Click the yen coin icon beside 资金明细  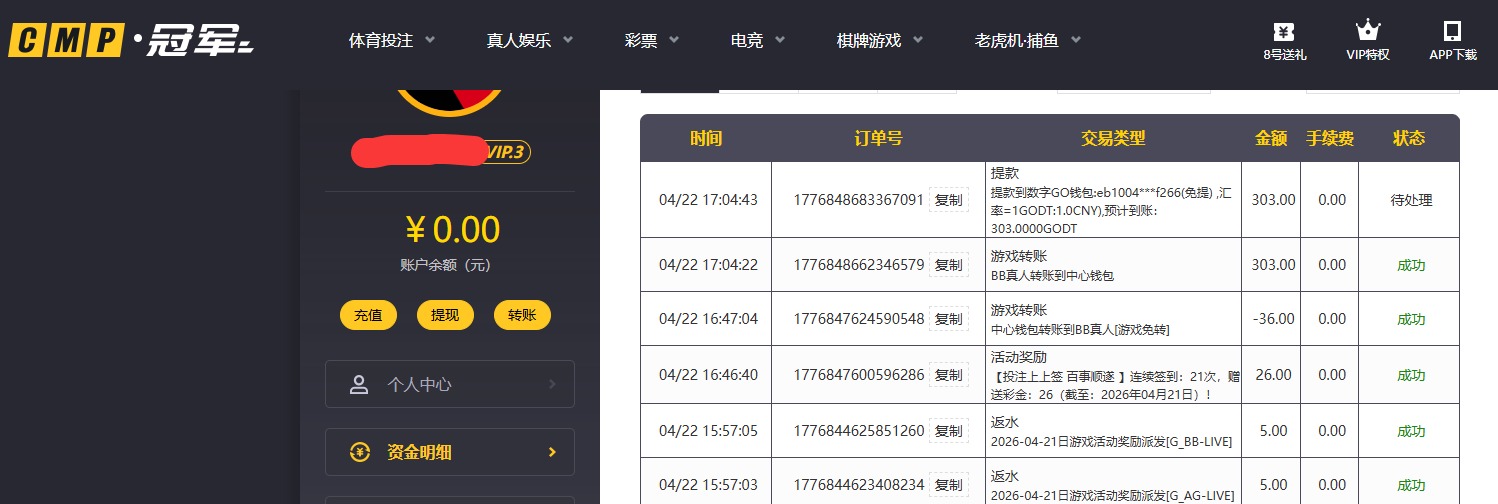coord(360,452)
